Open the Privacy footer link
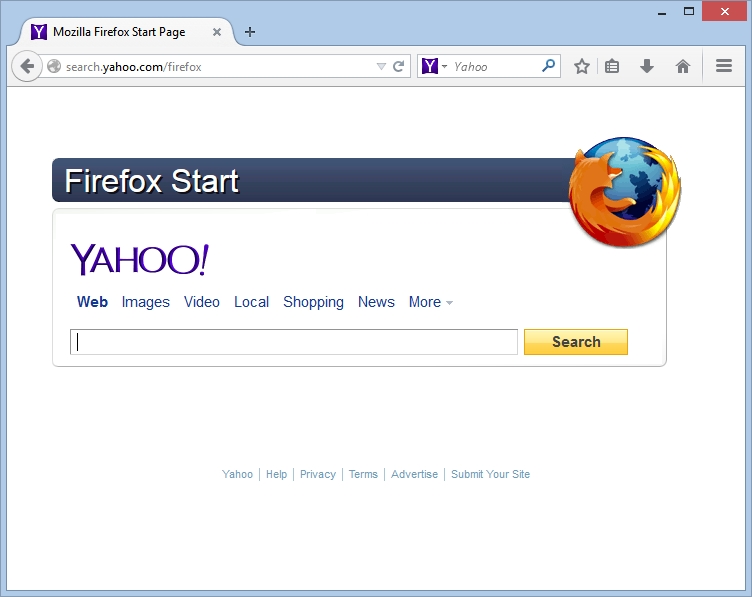 (x=317, y=474)
